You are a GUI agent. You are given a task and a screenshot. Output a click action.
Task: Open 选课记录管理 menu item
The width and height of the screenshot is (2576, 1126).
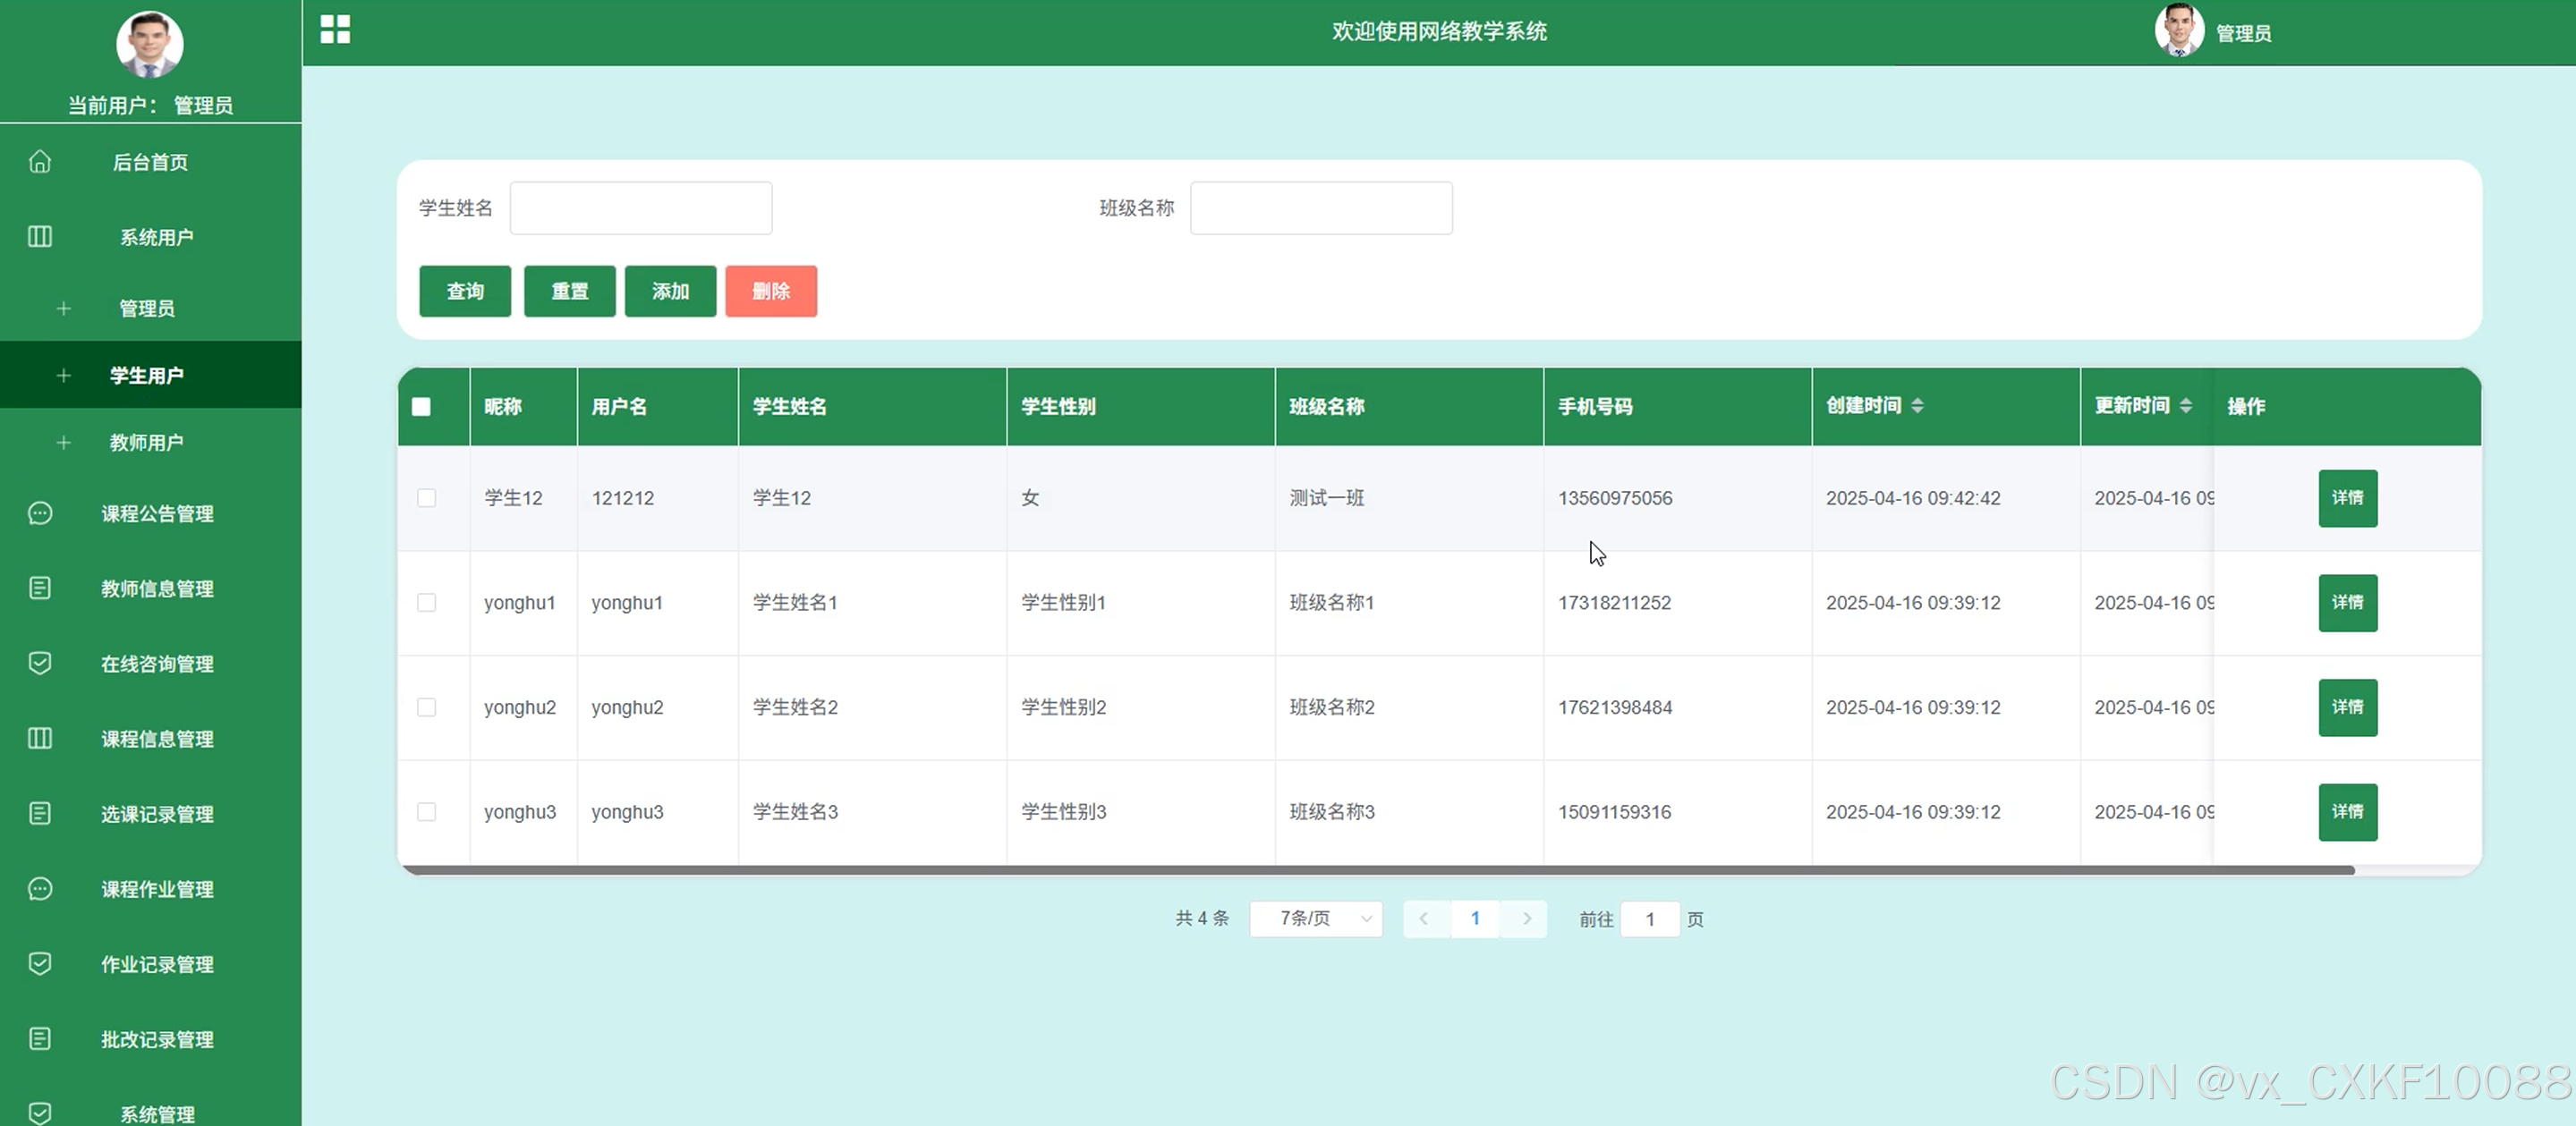[x=157, y=813]
